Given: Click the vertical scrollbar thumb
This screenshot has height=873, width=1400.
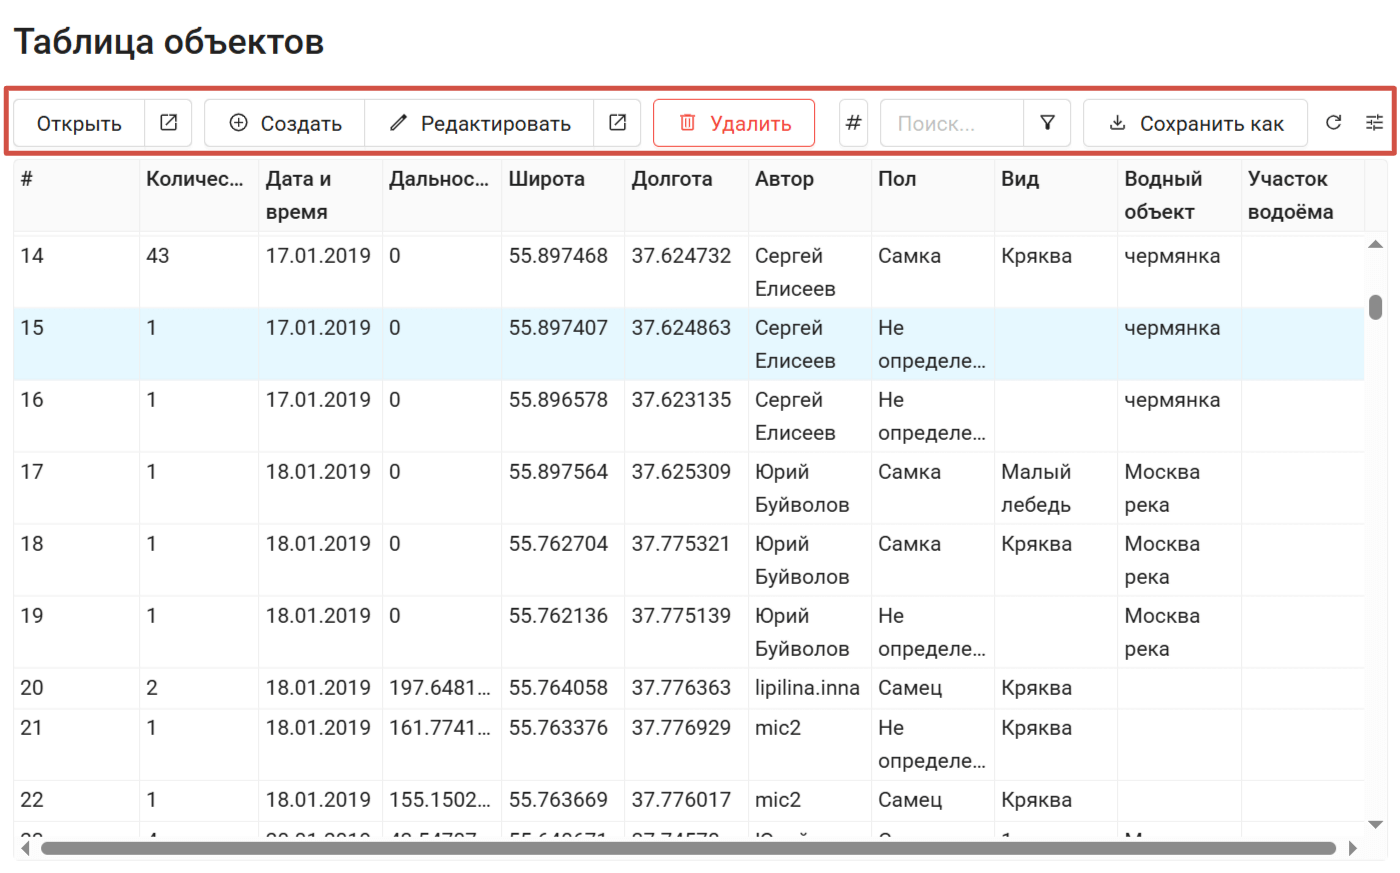Looking at the screenshot, I should tap(1376, 307).
